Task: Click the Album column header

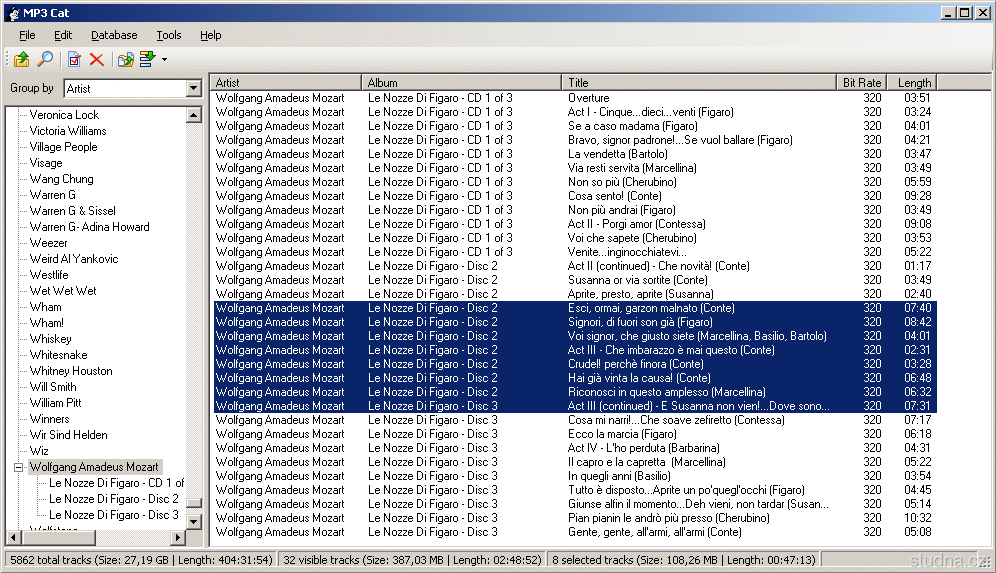Action: tap(460, 82)
